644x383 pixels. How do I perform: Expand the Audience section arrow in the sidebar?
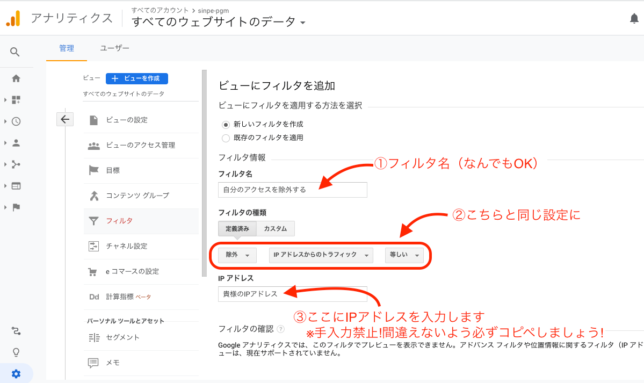click(5, 143)
